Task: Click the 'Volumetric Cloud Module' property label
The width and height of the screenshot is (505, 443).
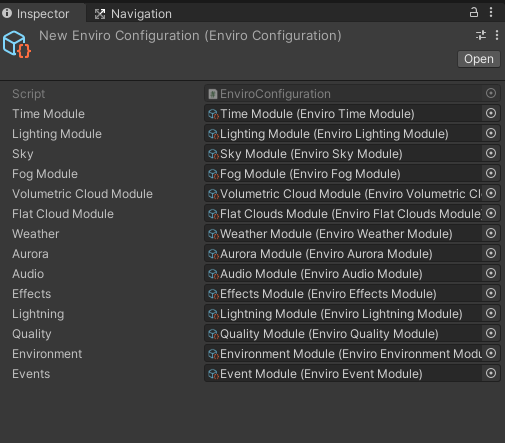Action: (82, 194)
